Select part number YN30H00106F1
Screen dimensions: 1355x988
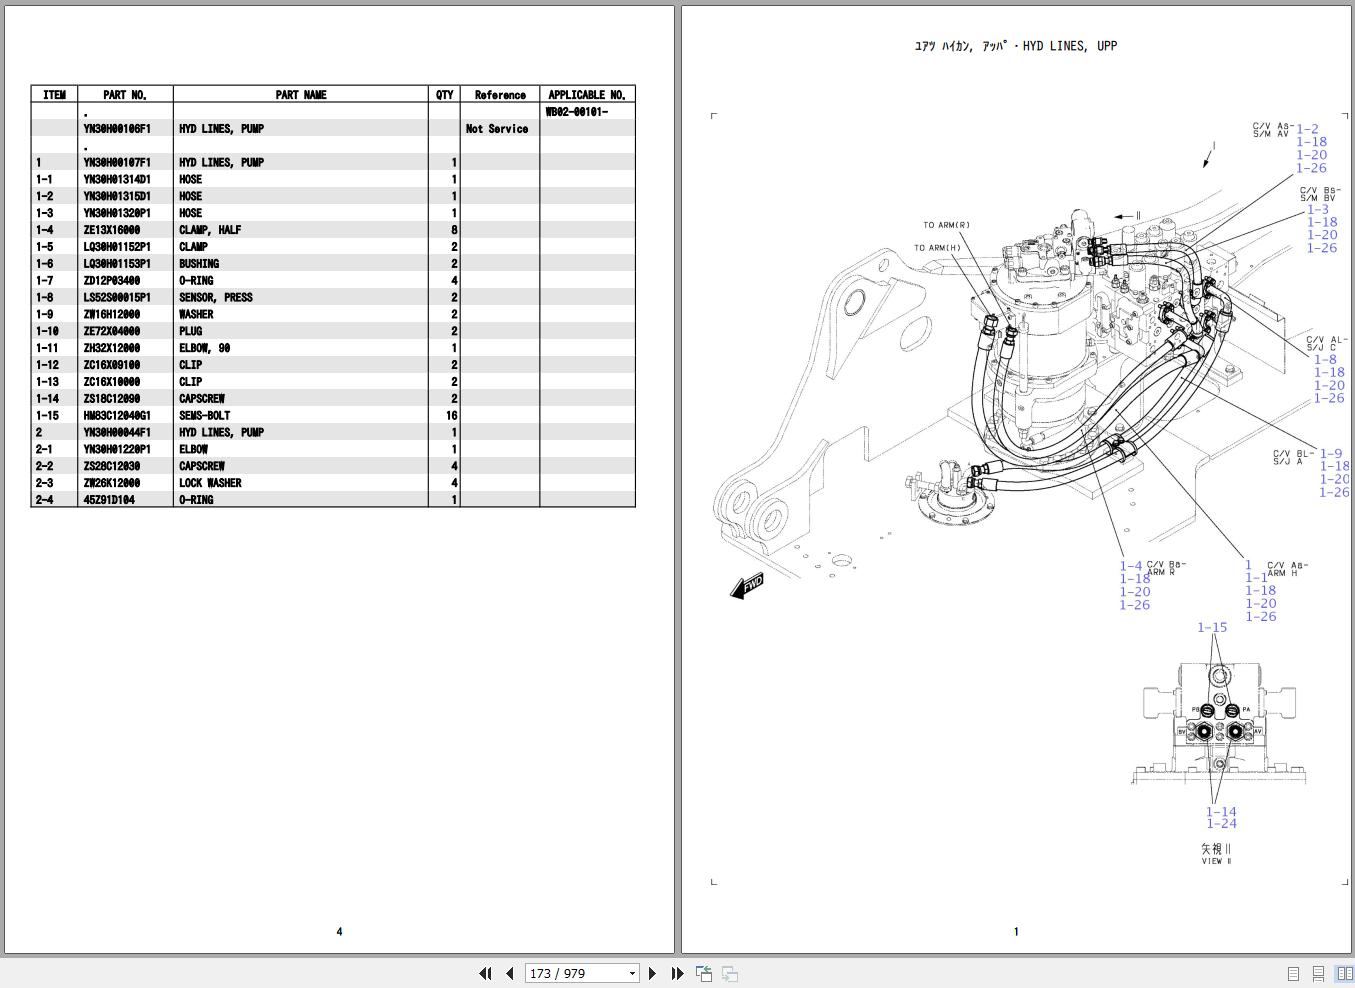(117, 129)
